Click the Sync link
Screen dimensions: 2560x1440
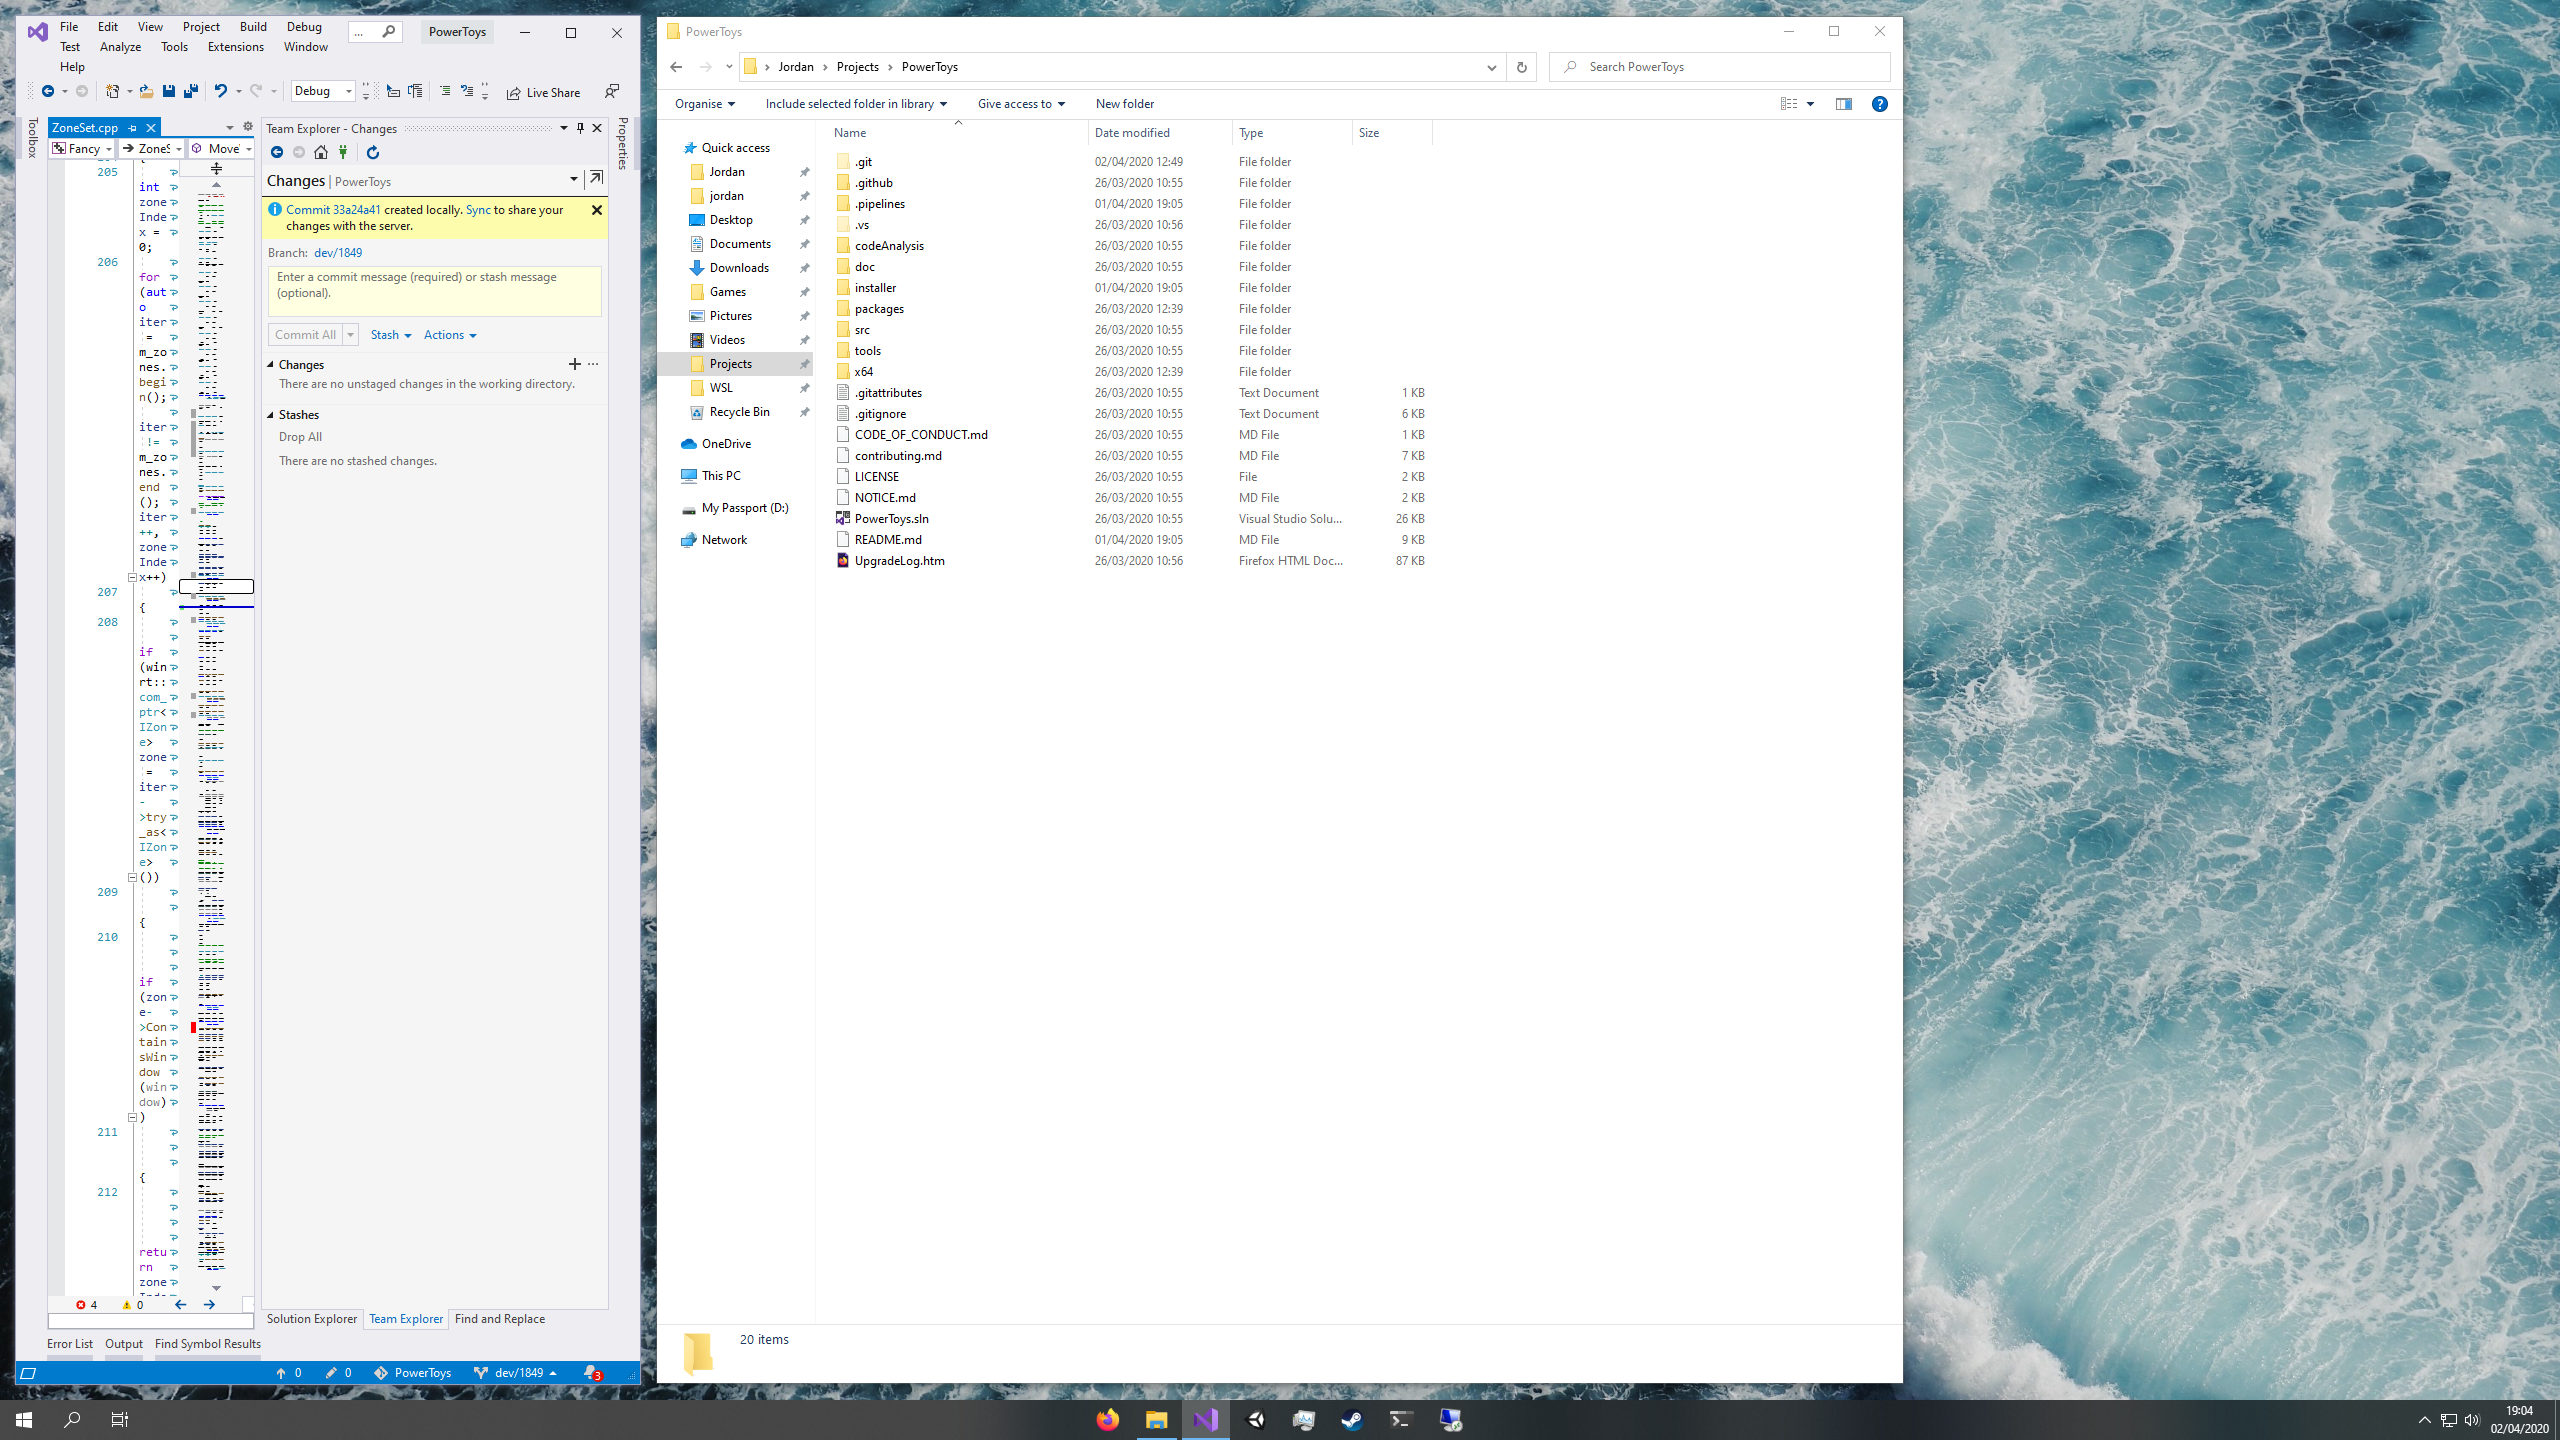pyautogui.click(x=478, y=210)
